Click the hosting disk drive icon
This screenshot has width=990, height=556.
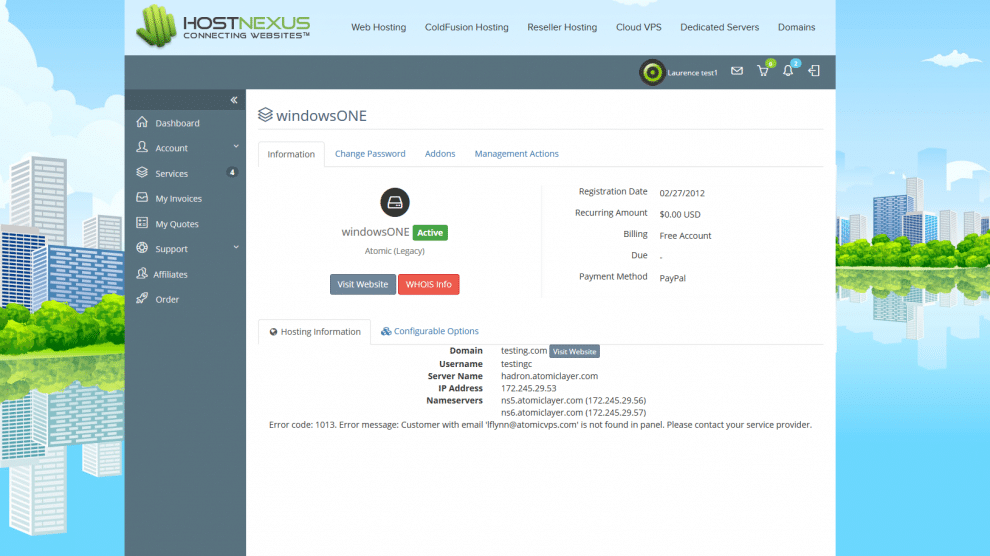click(395, 203)
